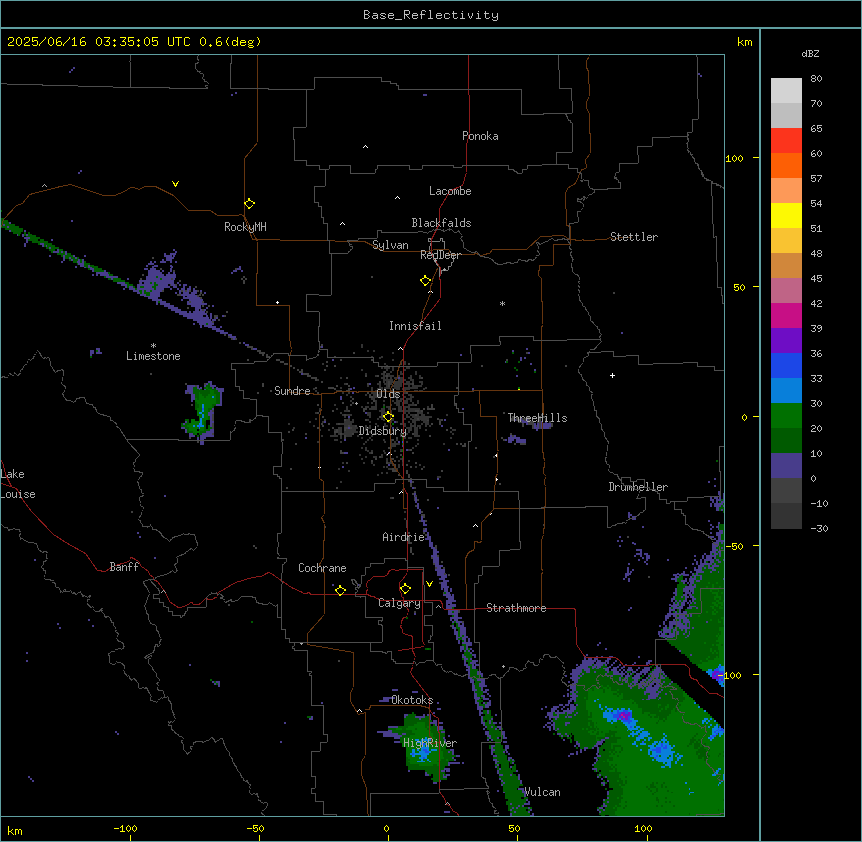This screenshot has height=842, width=862.
Task: Click the Didsbury label
Action: tap(383, 431)
